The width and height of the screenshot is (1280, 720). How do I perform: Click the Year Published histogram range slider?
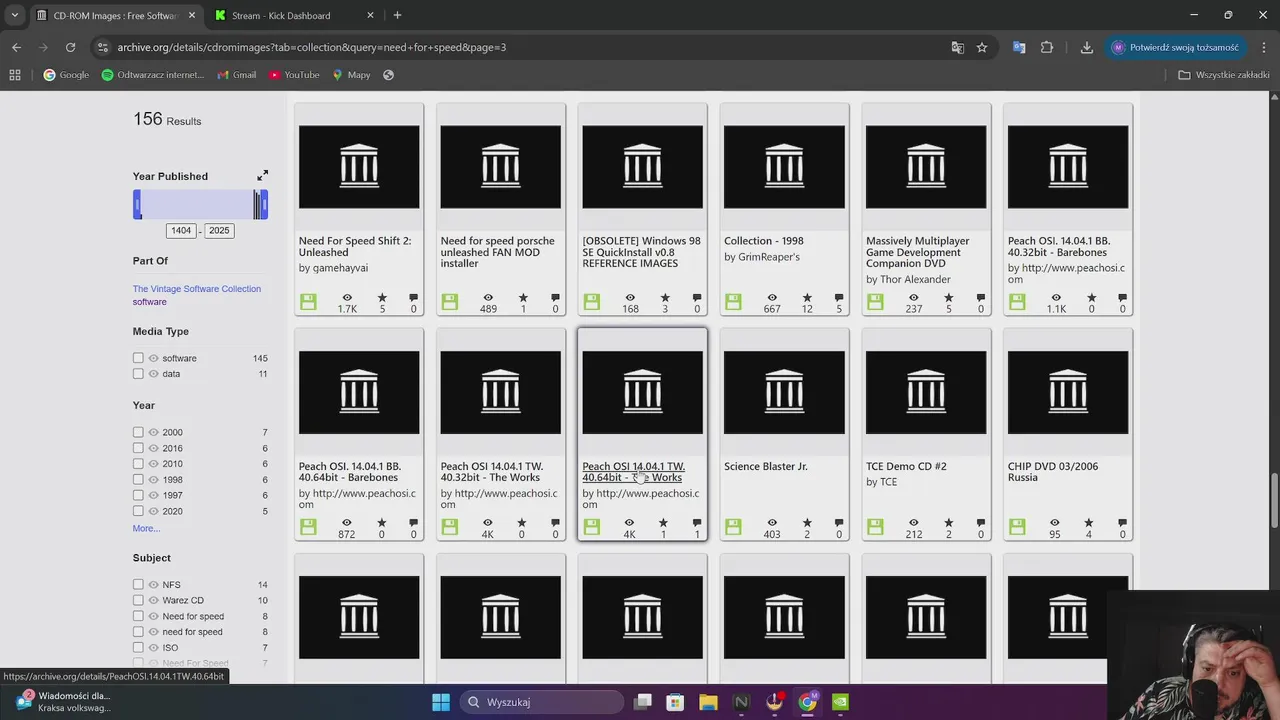point(200,204)
